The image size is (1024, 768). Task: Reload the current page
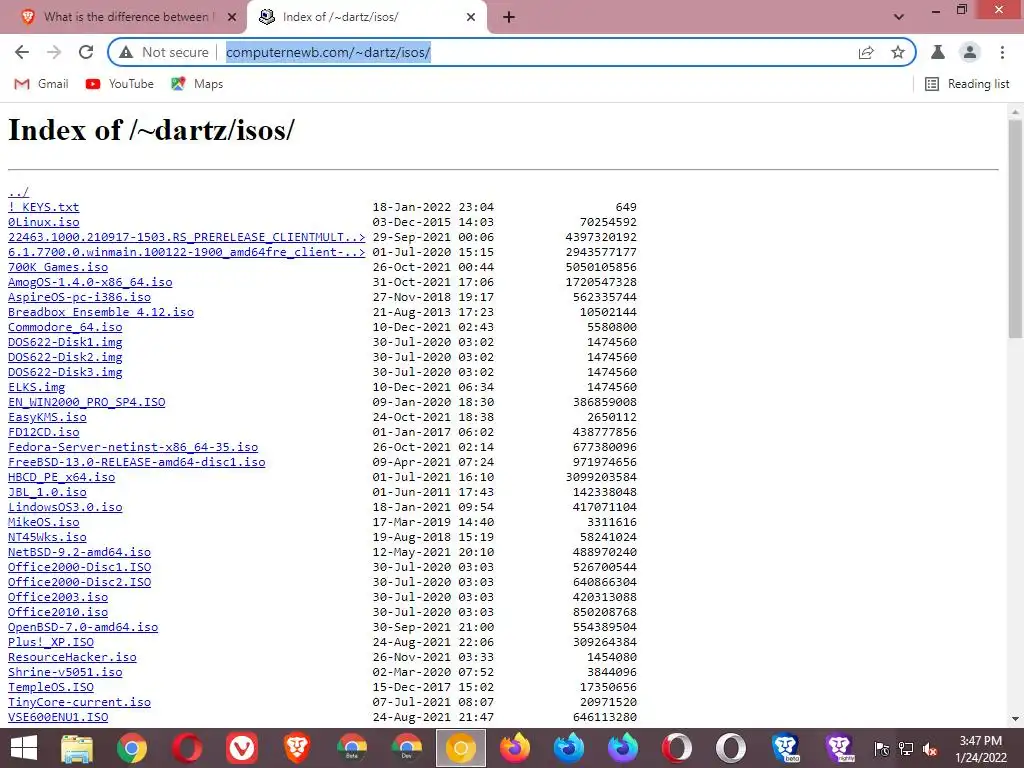[x=86, y=52]
